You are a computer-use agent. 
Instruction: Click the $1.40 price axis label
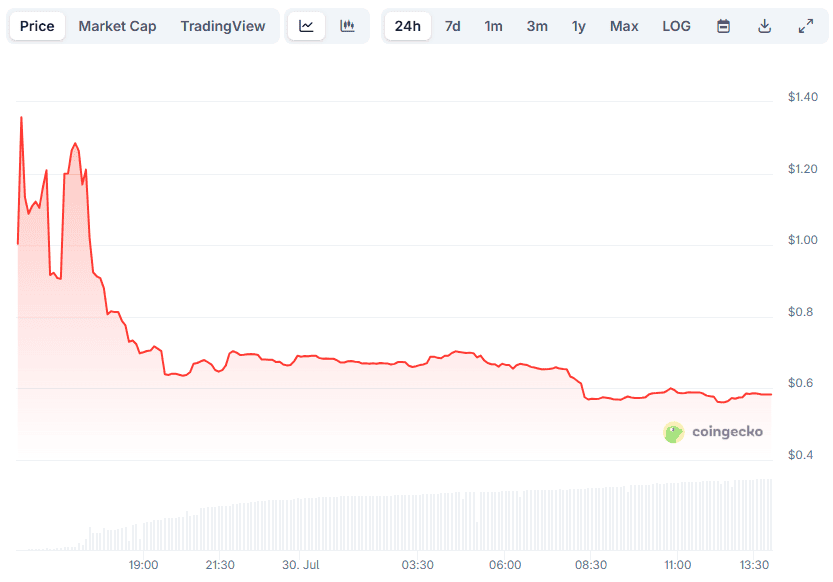[801, 96]
